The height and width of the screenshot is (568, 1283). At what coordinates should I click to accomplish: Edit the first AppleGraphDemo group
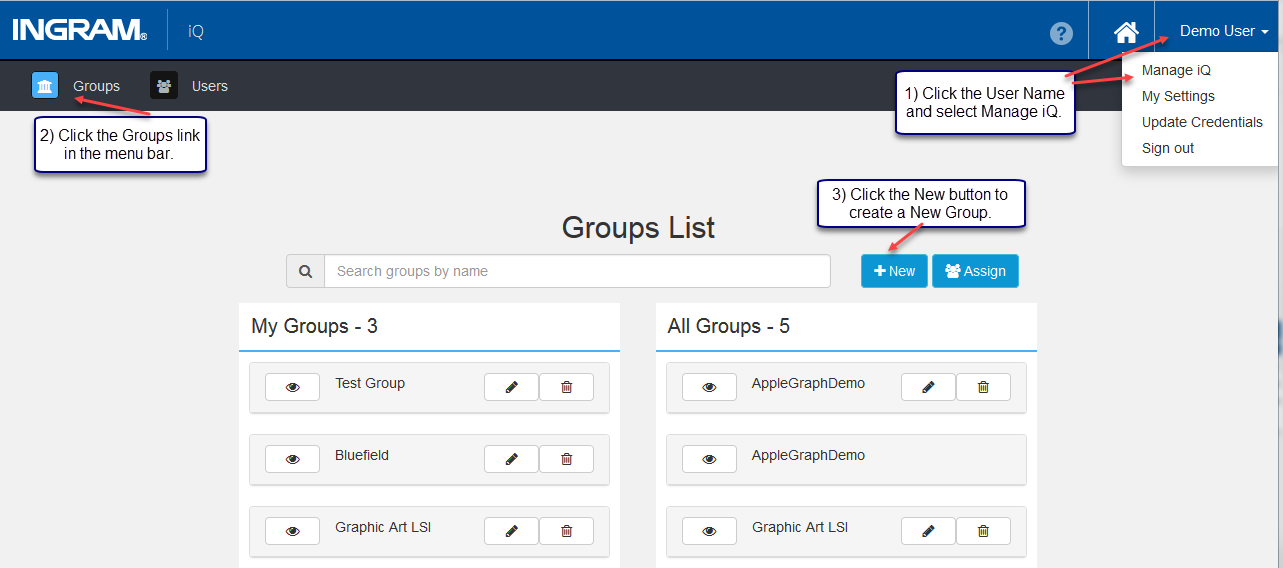pyautogui.click(x=928, y=387)
